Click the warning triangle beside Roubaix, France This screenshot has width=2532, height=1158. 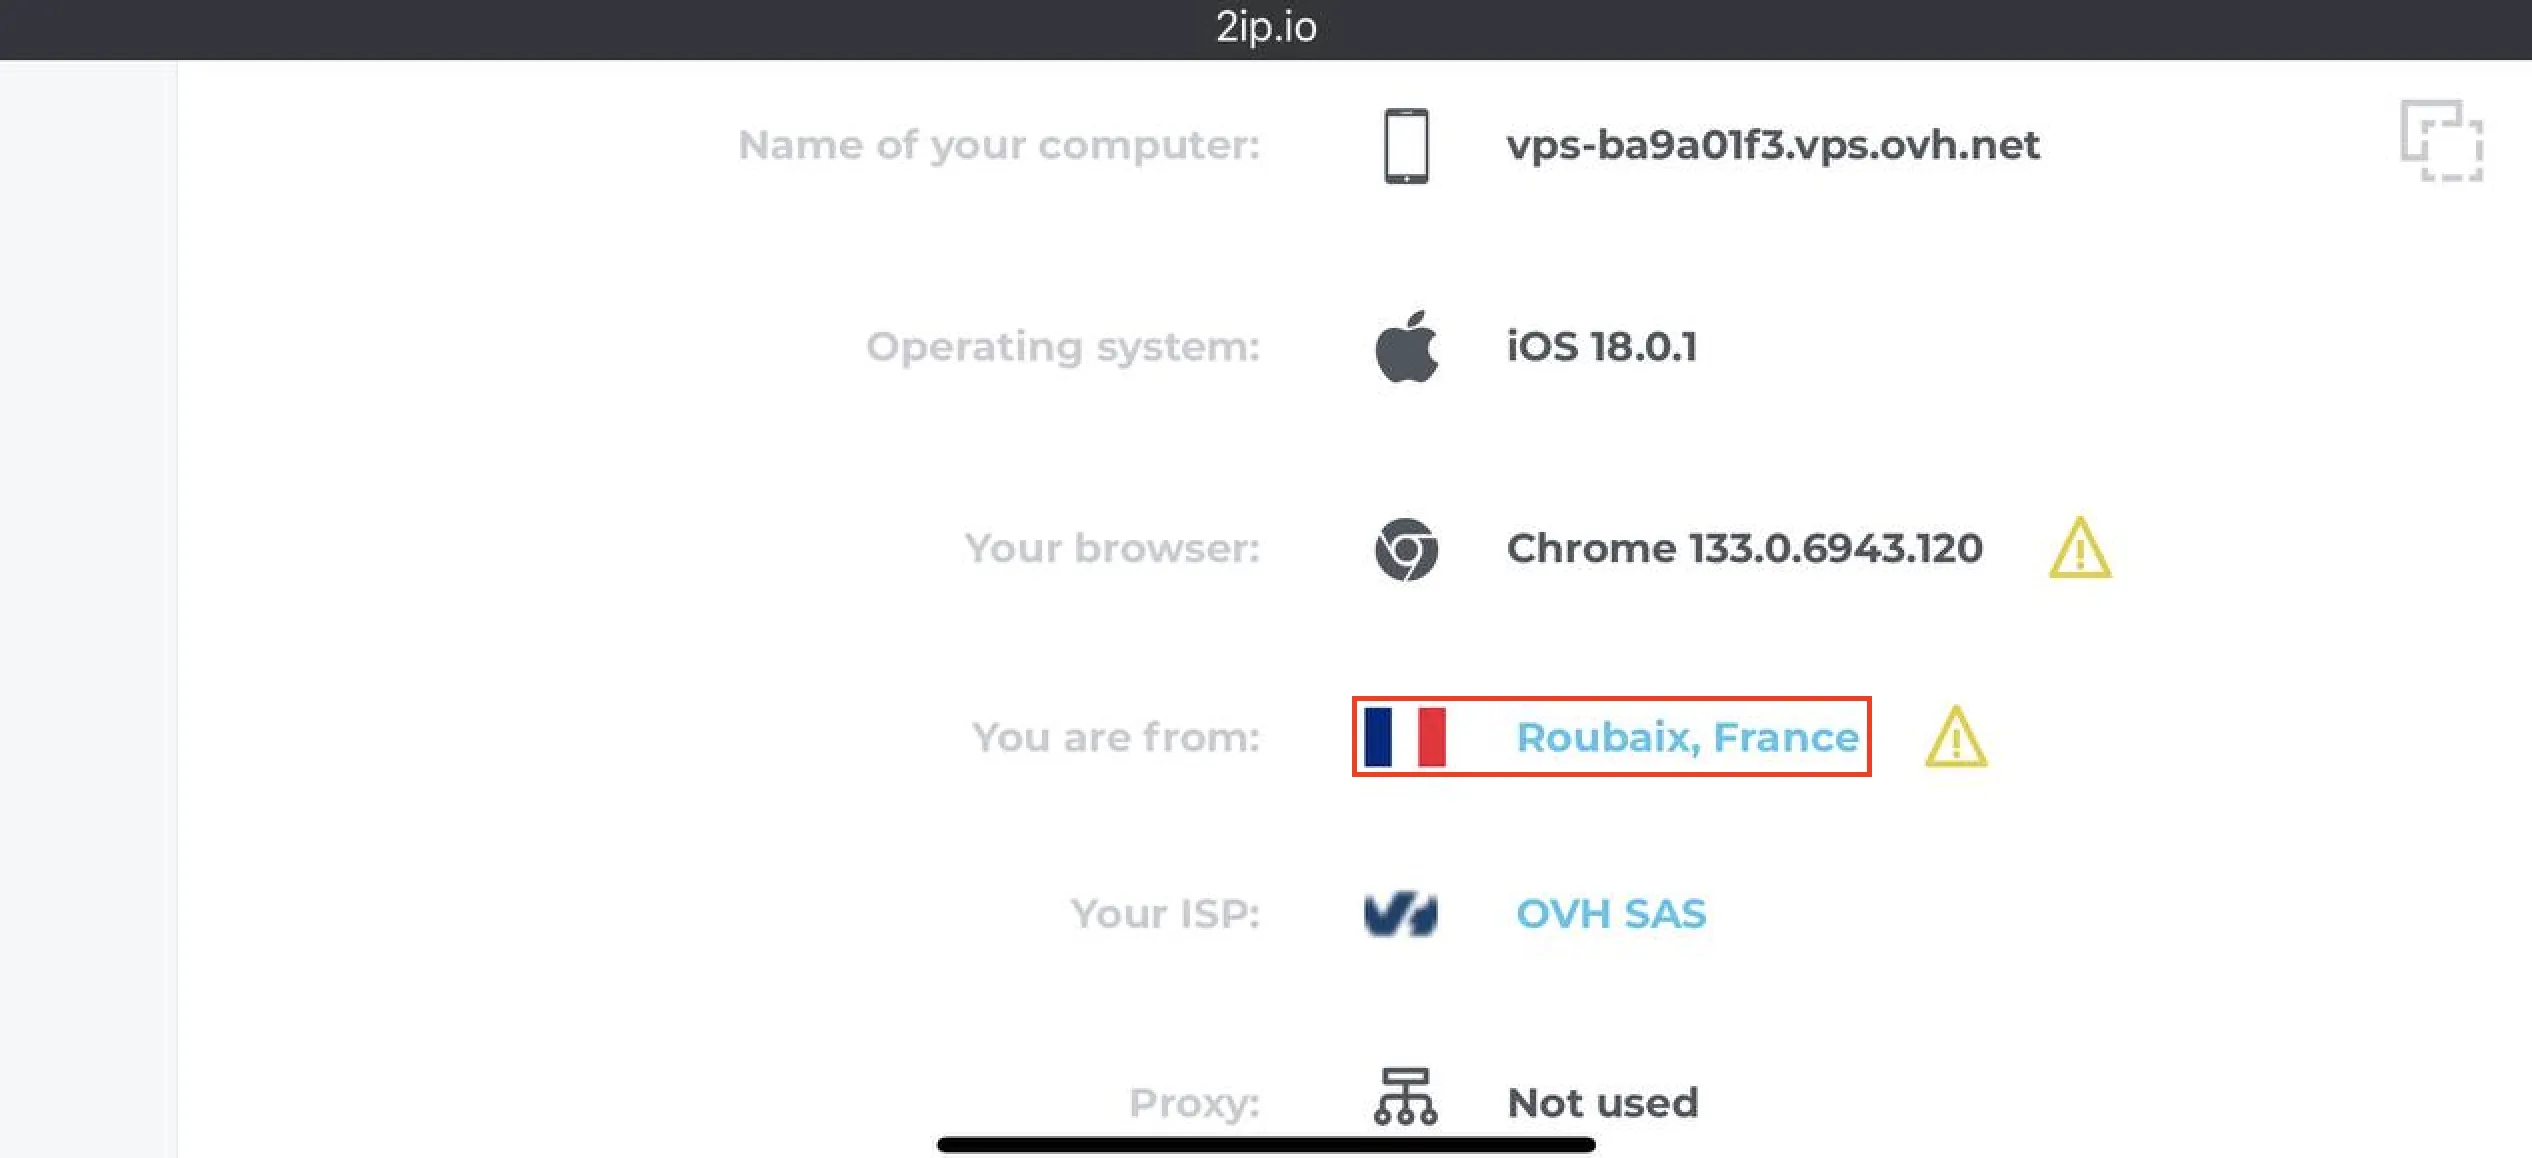coord(1956,738)
